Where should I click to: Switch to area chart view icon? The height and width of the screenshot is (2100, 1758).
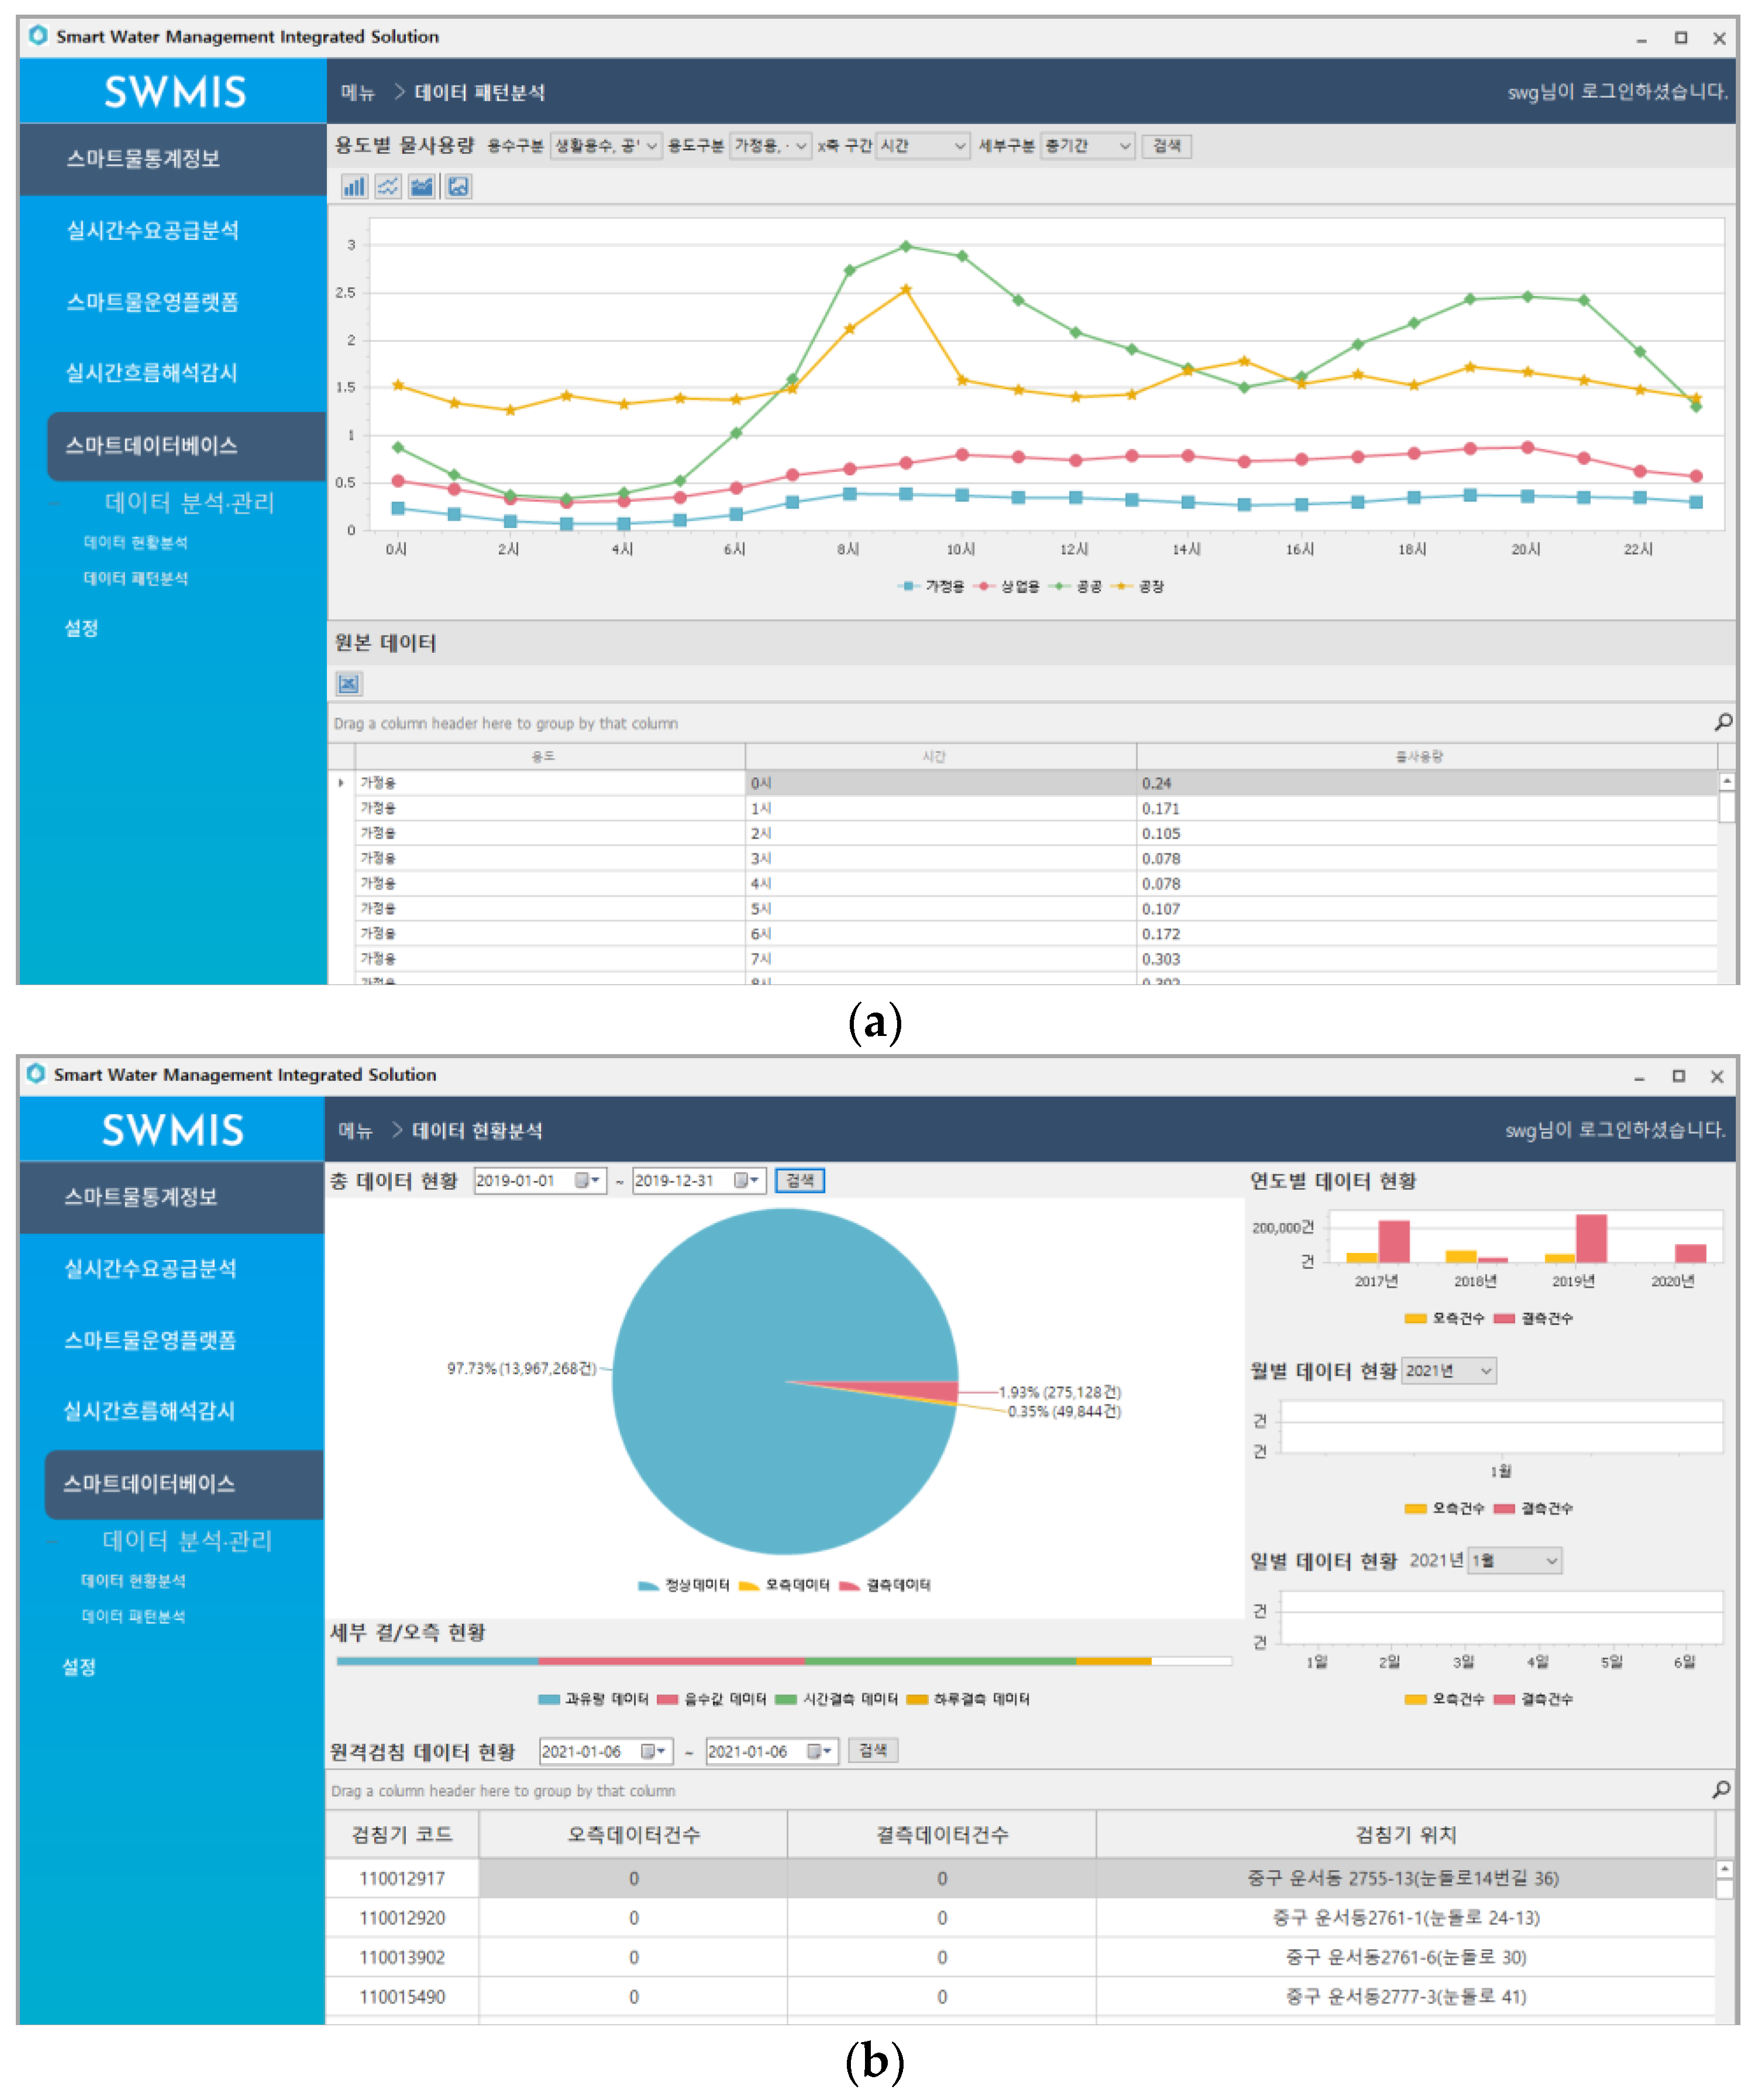(x=422, y=187)
